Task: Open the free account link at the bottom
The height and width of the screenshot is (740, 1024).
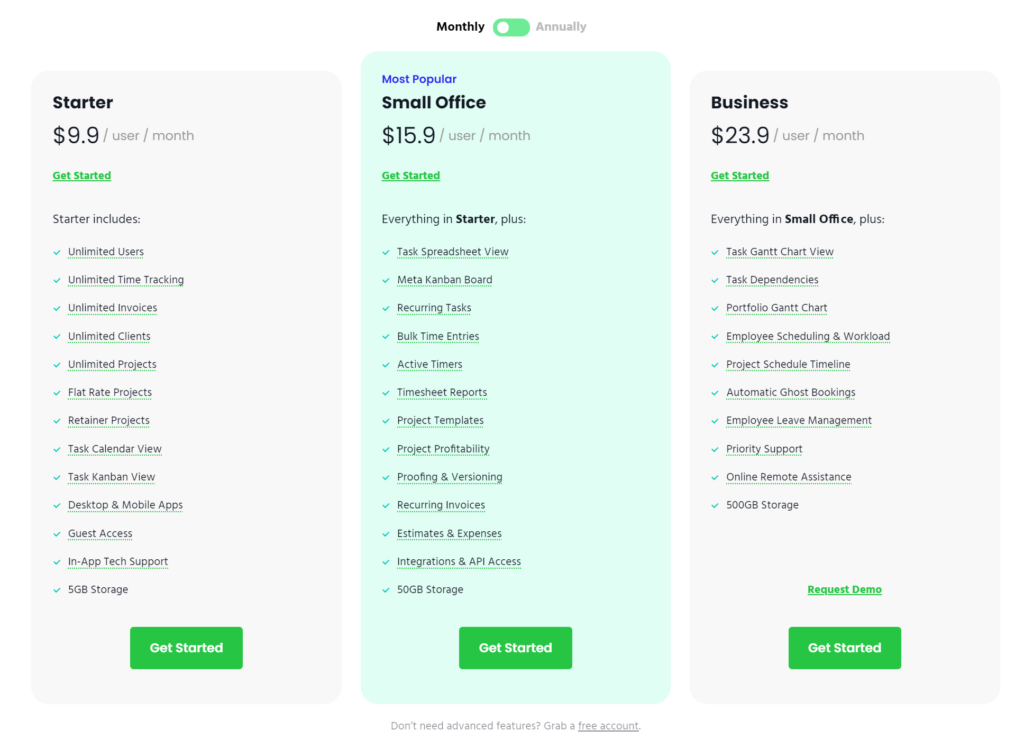Action: (x=608, y=726)
